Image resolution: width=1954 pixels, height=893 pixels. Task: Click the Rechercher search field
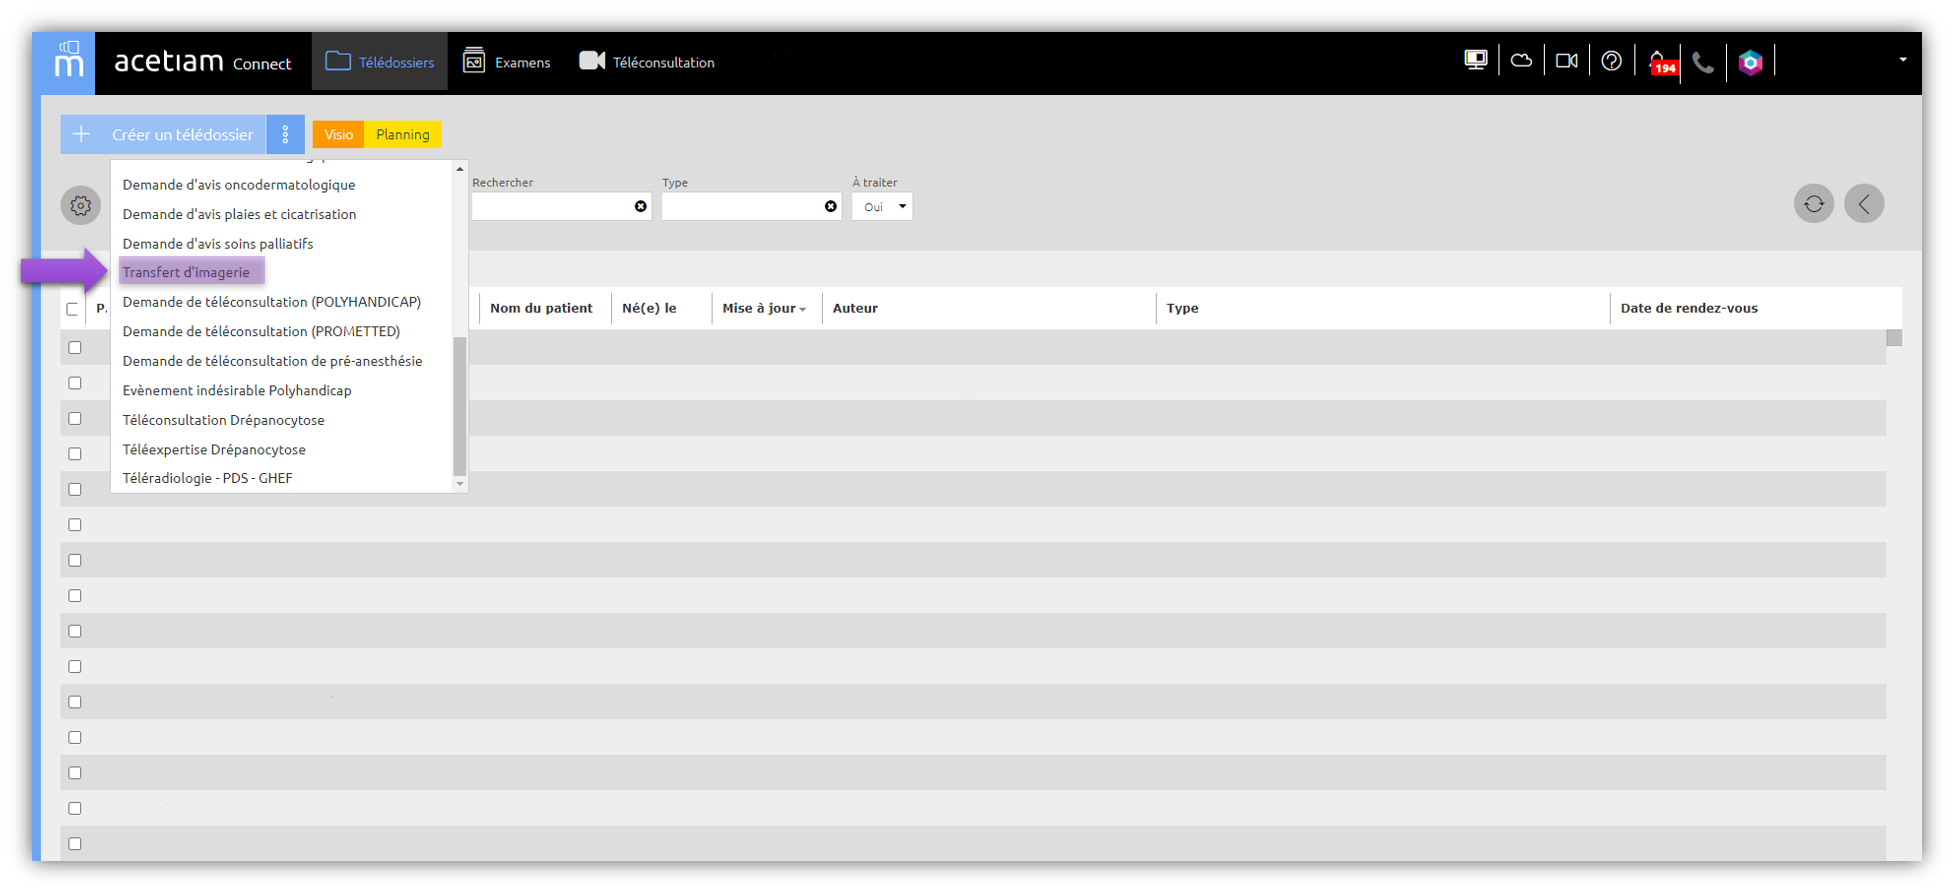[x=552, y=207]
